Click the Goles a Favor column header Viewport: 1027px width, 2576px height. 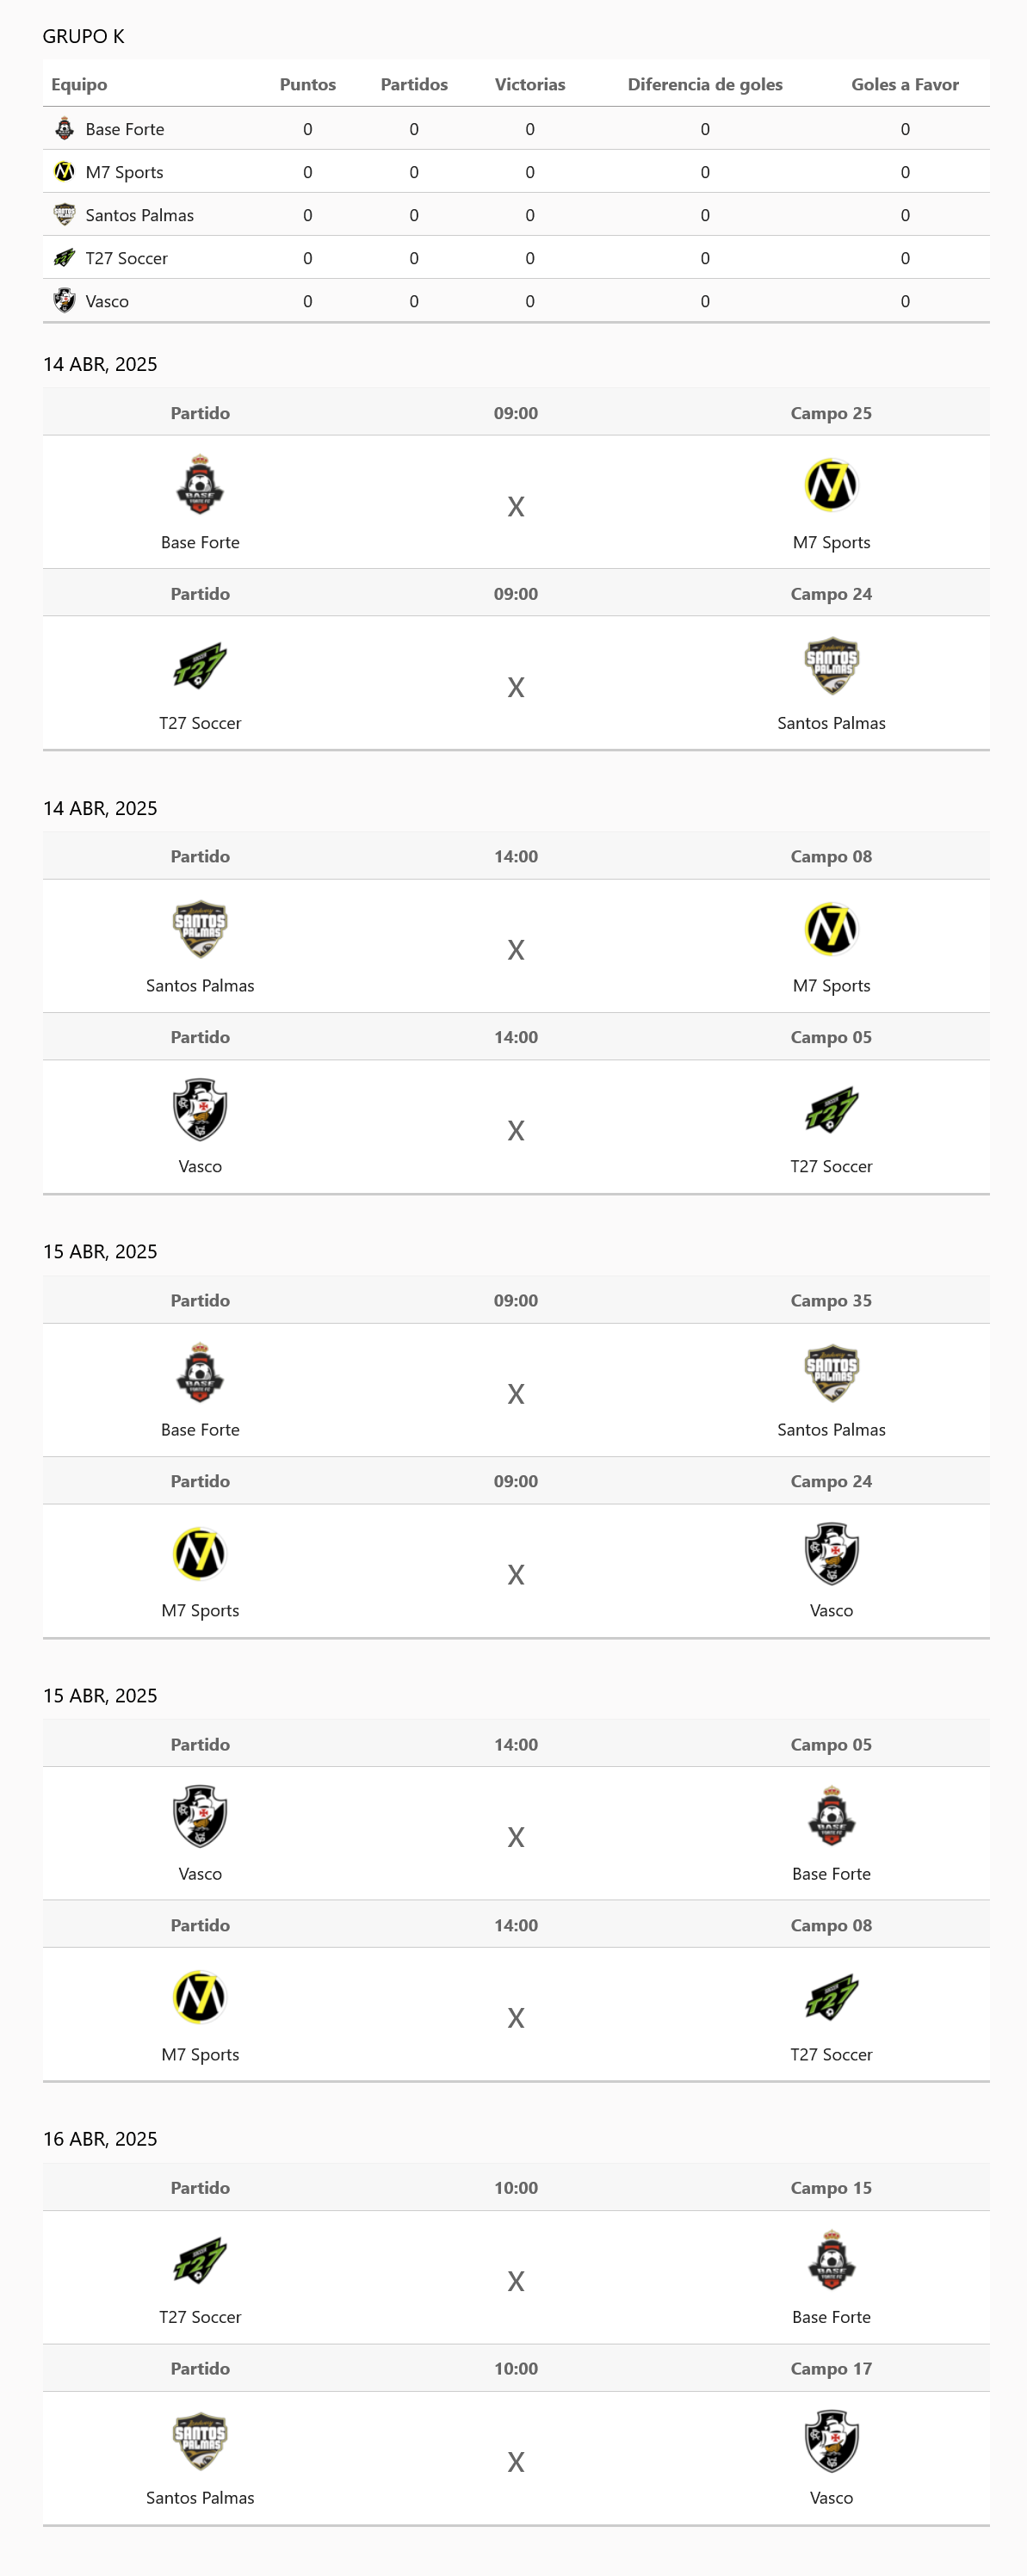click(905, 85)
